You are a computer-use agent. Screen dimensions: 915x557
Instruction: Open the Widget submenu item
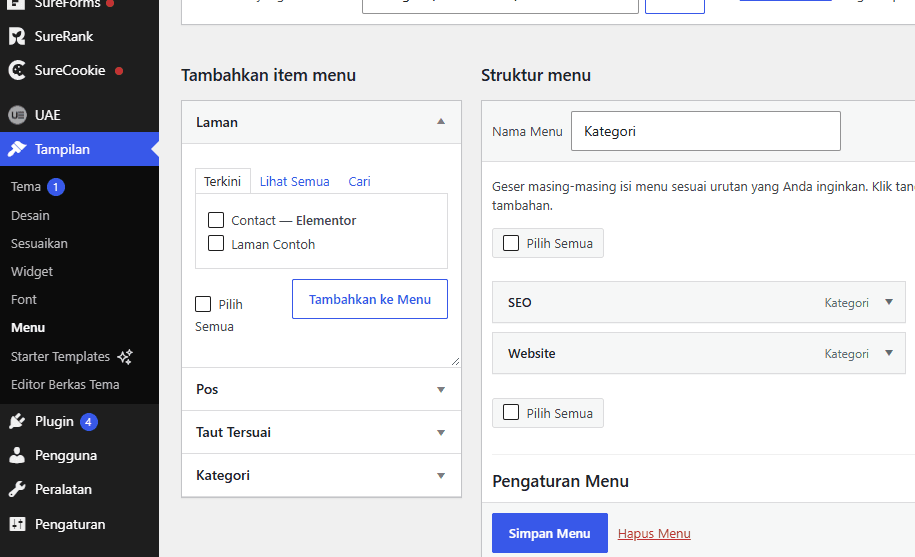(32, 271)
